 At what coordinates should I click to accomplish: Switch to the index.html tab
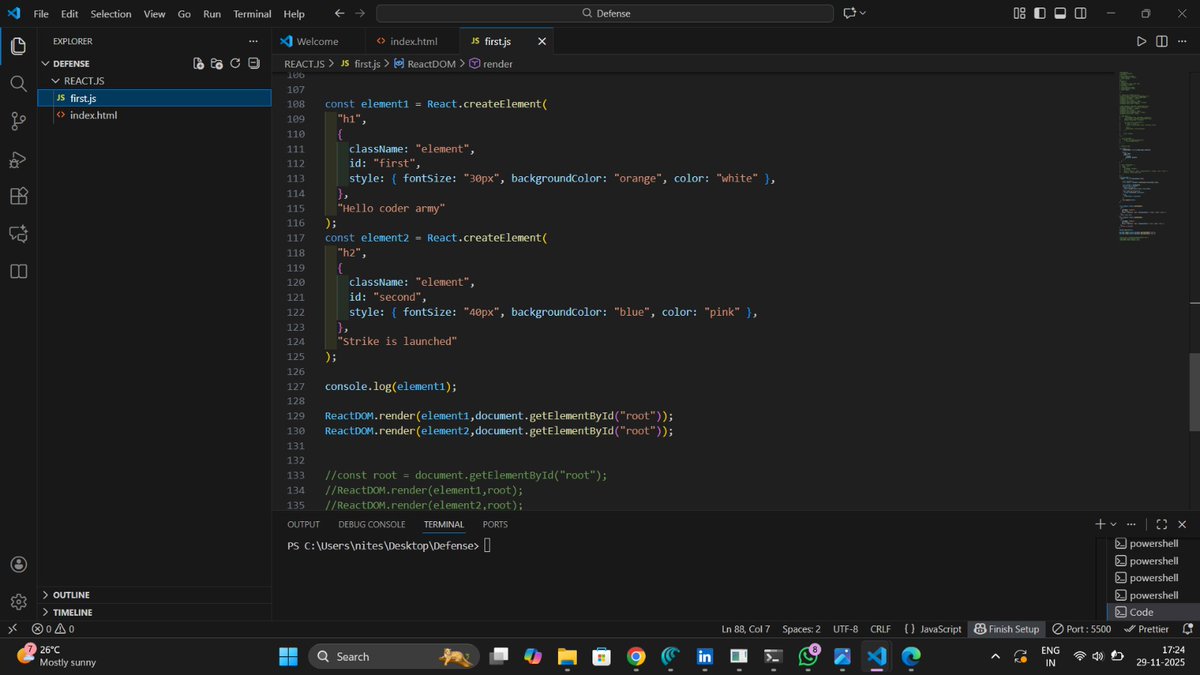coord(415,41)
